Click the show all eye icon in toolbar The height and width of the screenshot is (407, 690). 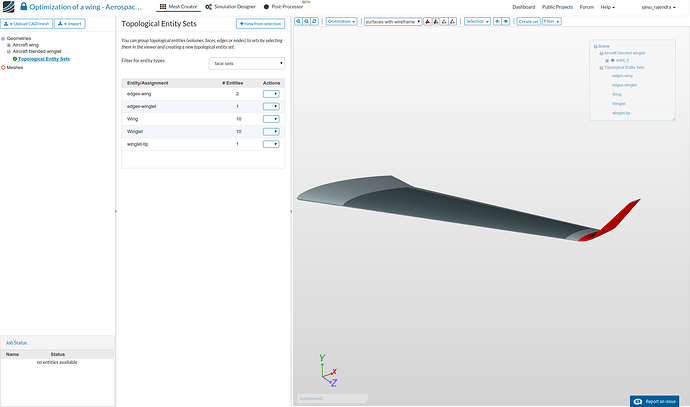tap(506, 21)
